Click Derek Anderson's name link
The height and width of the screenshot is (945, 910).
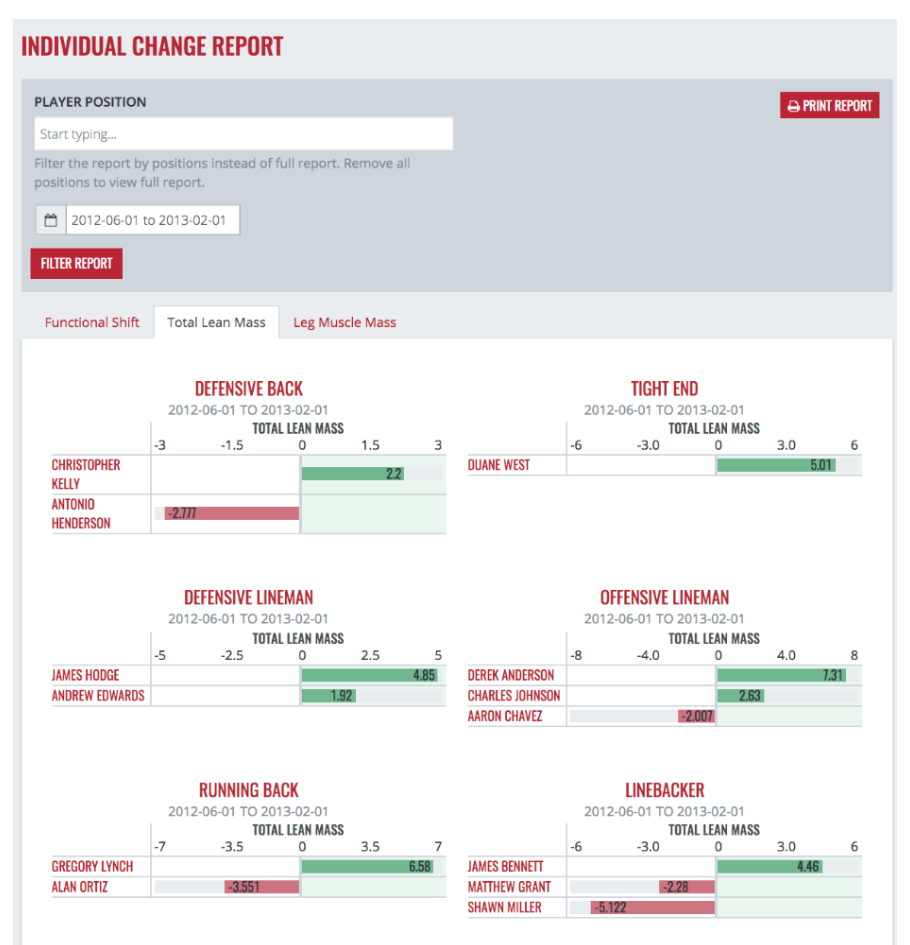click(510, 675)
